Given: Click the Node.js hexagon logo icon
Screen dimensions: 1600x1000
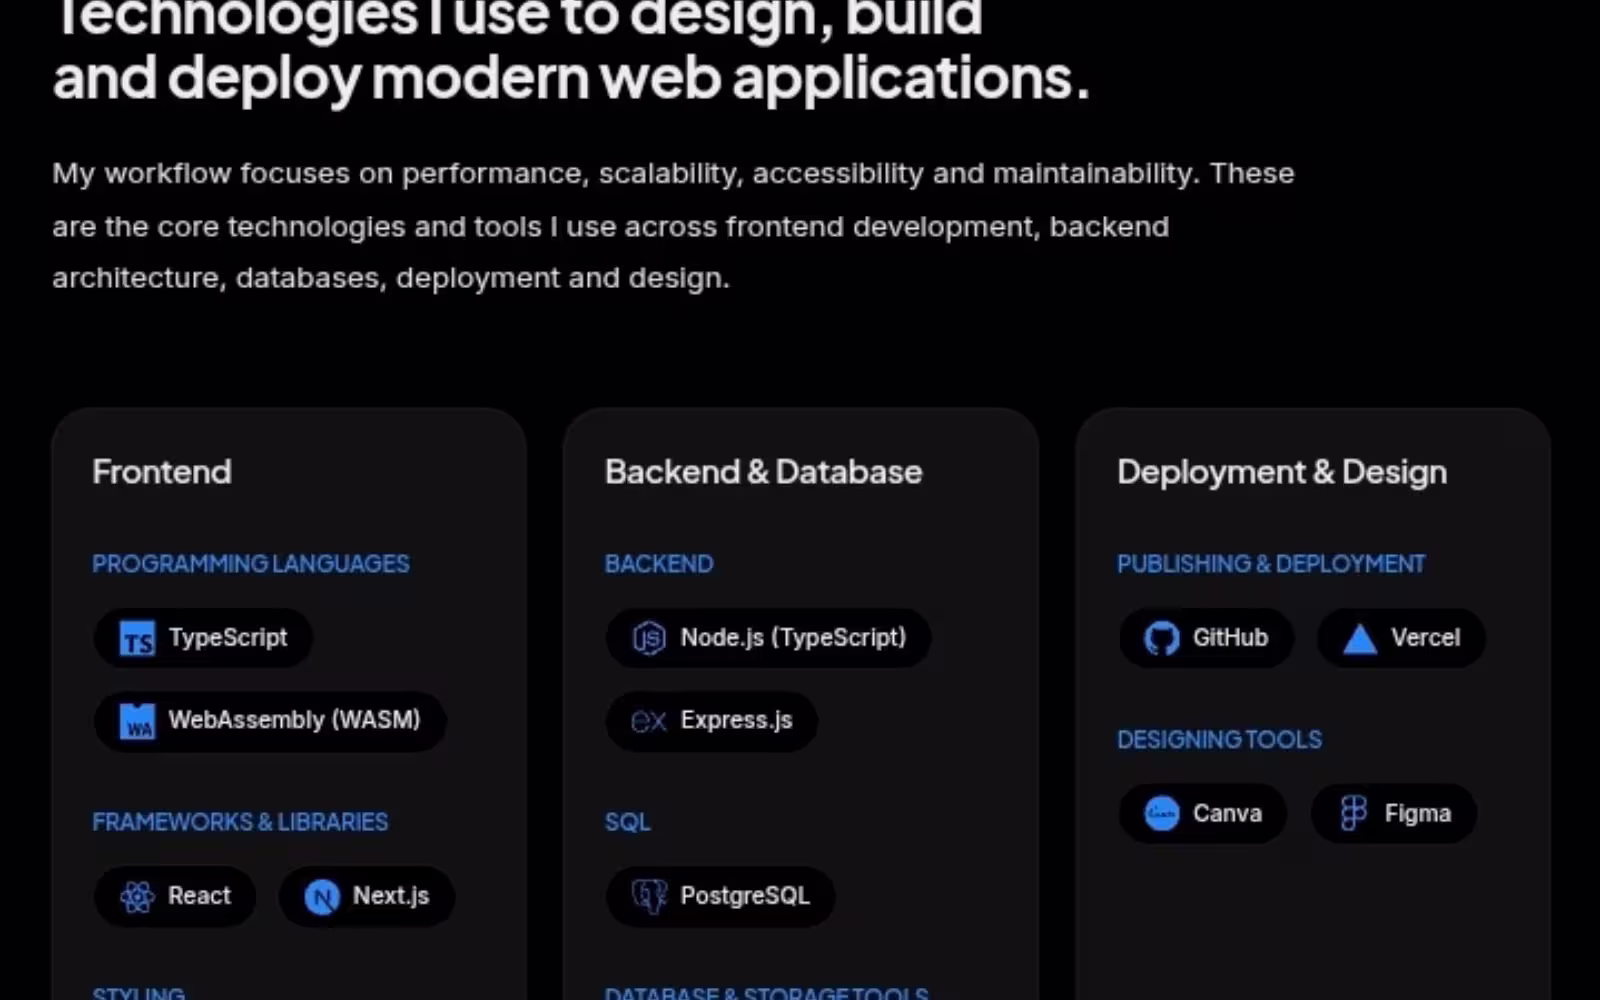Looking at the screenshot, I should [649, 638].
